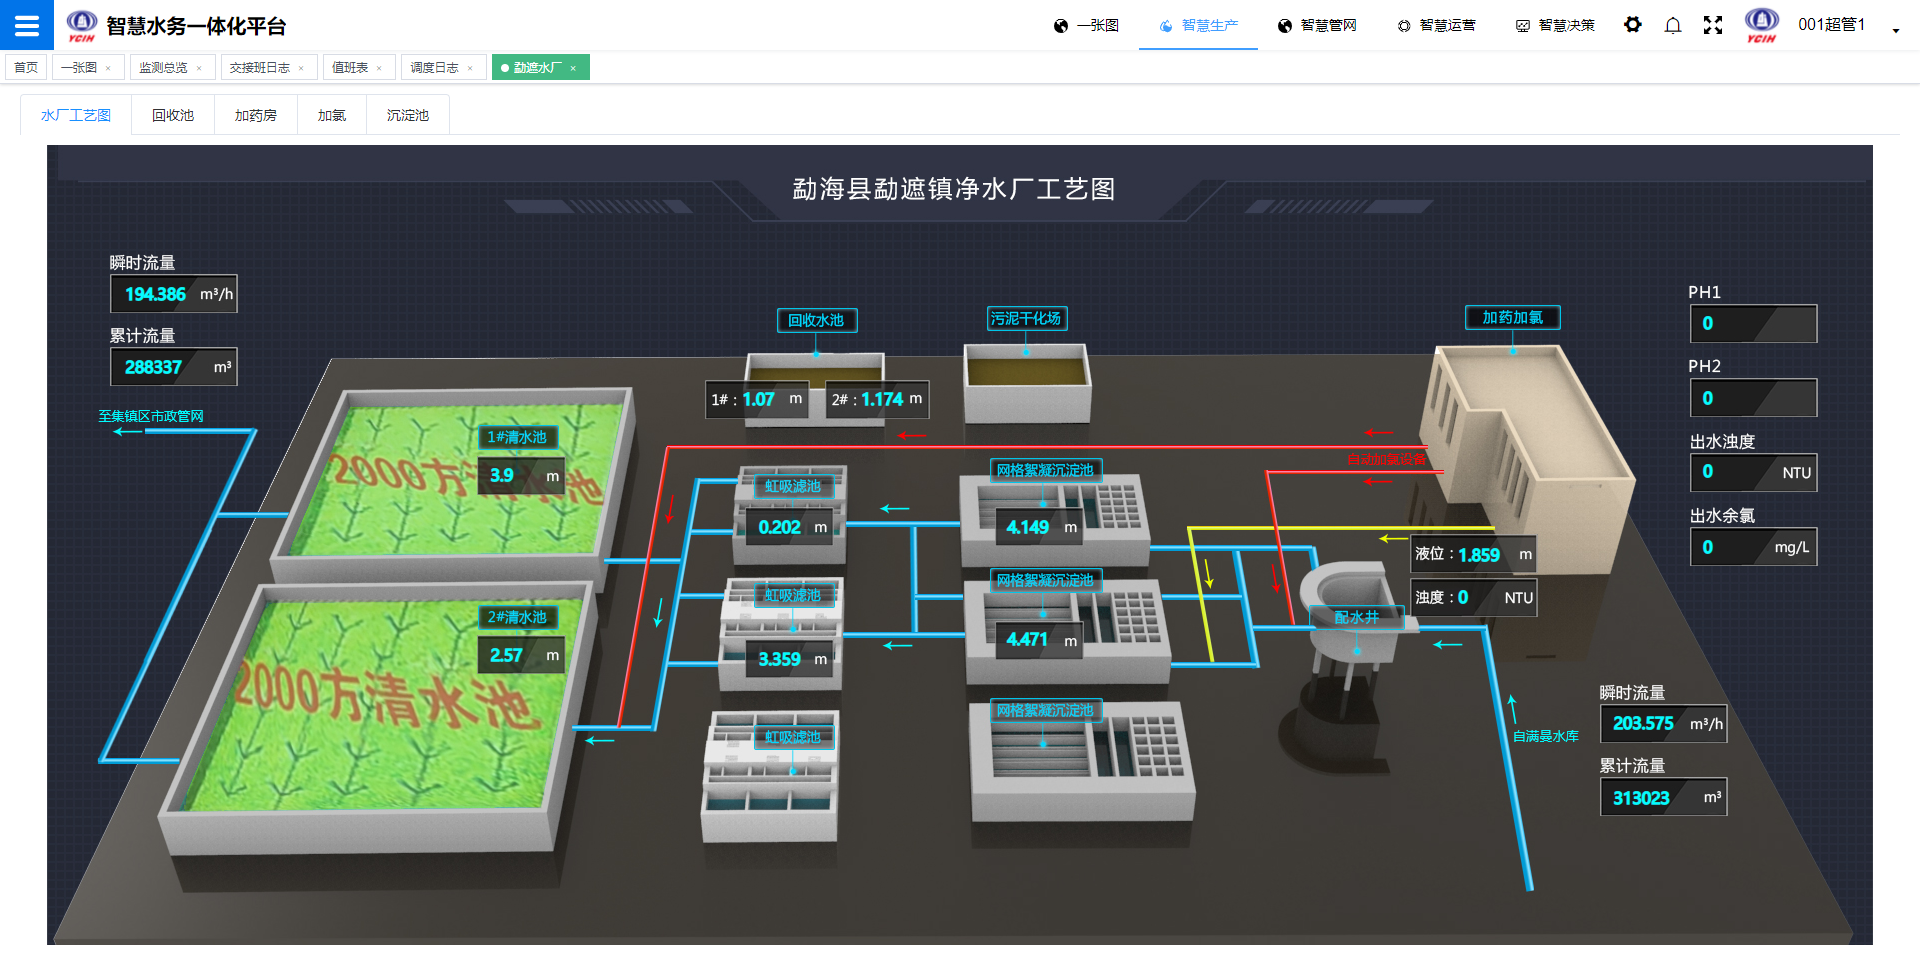
Task: Click the YCIH logo in the header
Action: click(x=1761, y=23)
